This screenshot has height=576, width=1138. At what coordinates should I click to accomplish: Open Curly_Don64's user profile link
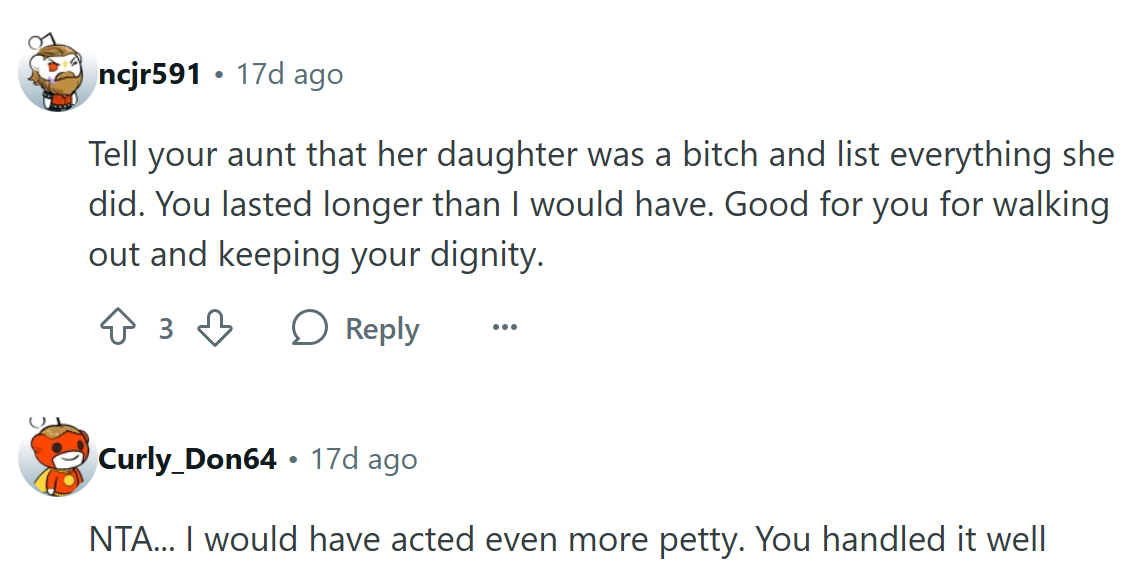click(187, 459)
